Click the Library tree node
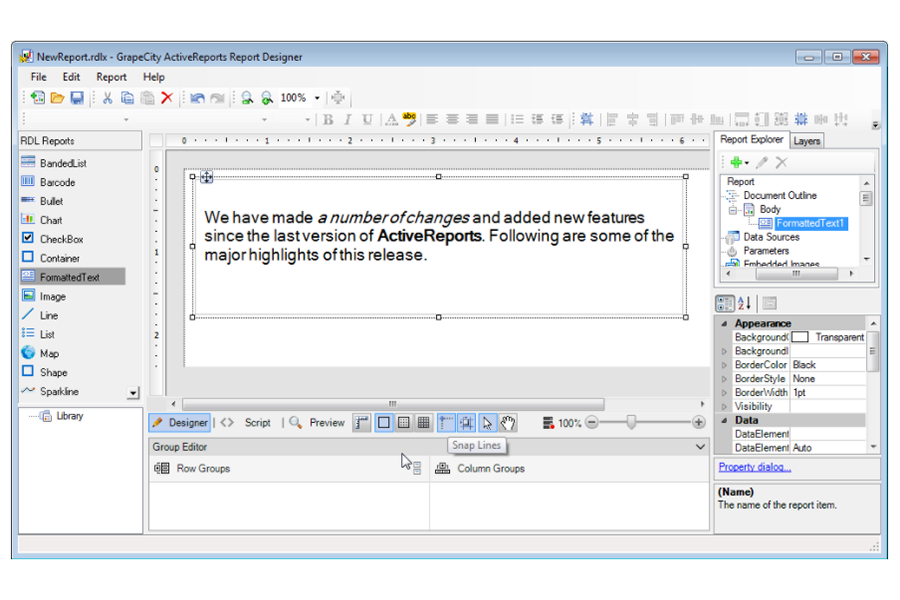900x600 pixels. [69, 416]
